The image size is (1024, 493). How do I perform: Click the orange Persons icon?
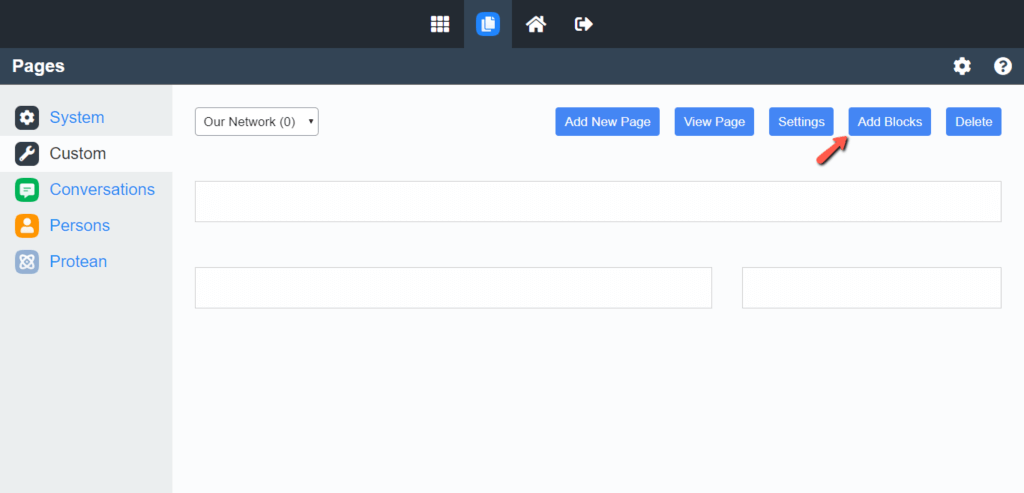tap(27, 226)
